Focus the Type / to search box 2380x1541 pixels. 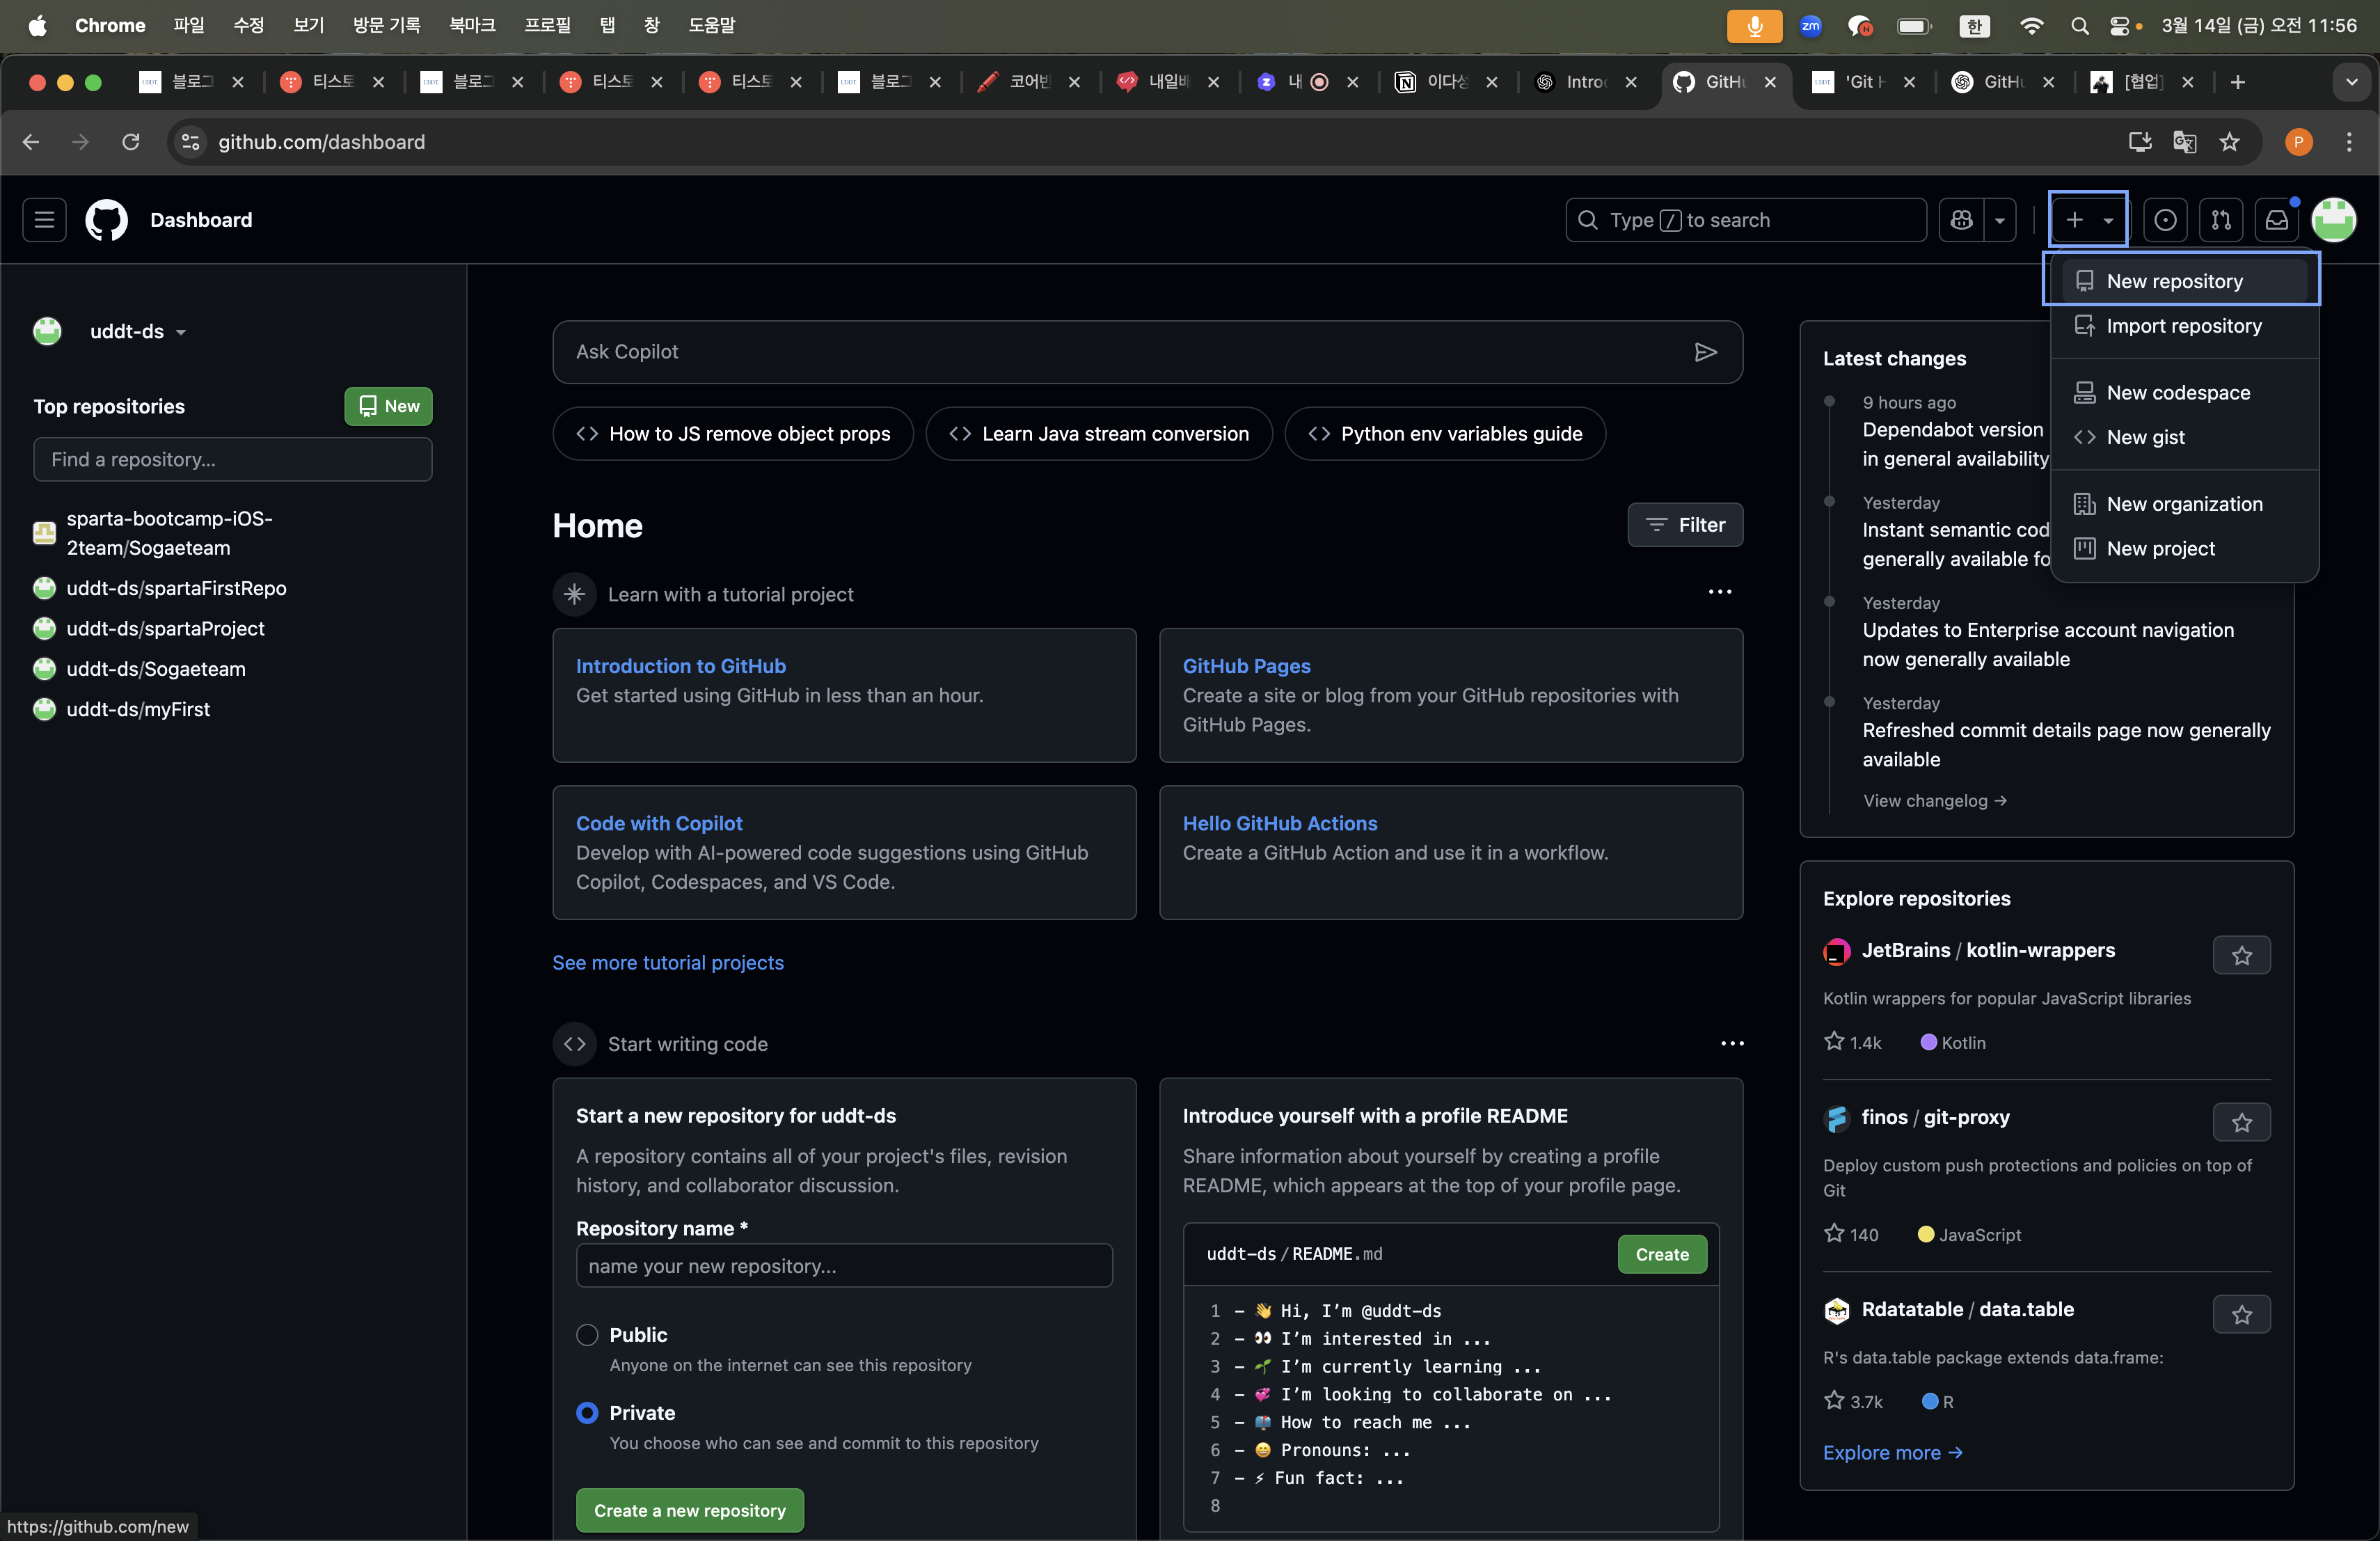pos(1746,220)
